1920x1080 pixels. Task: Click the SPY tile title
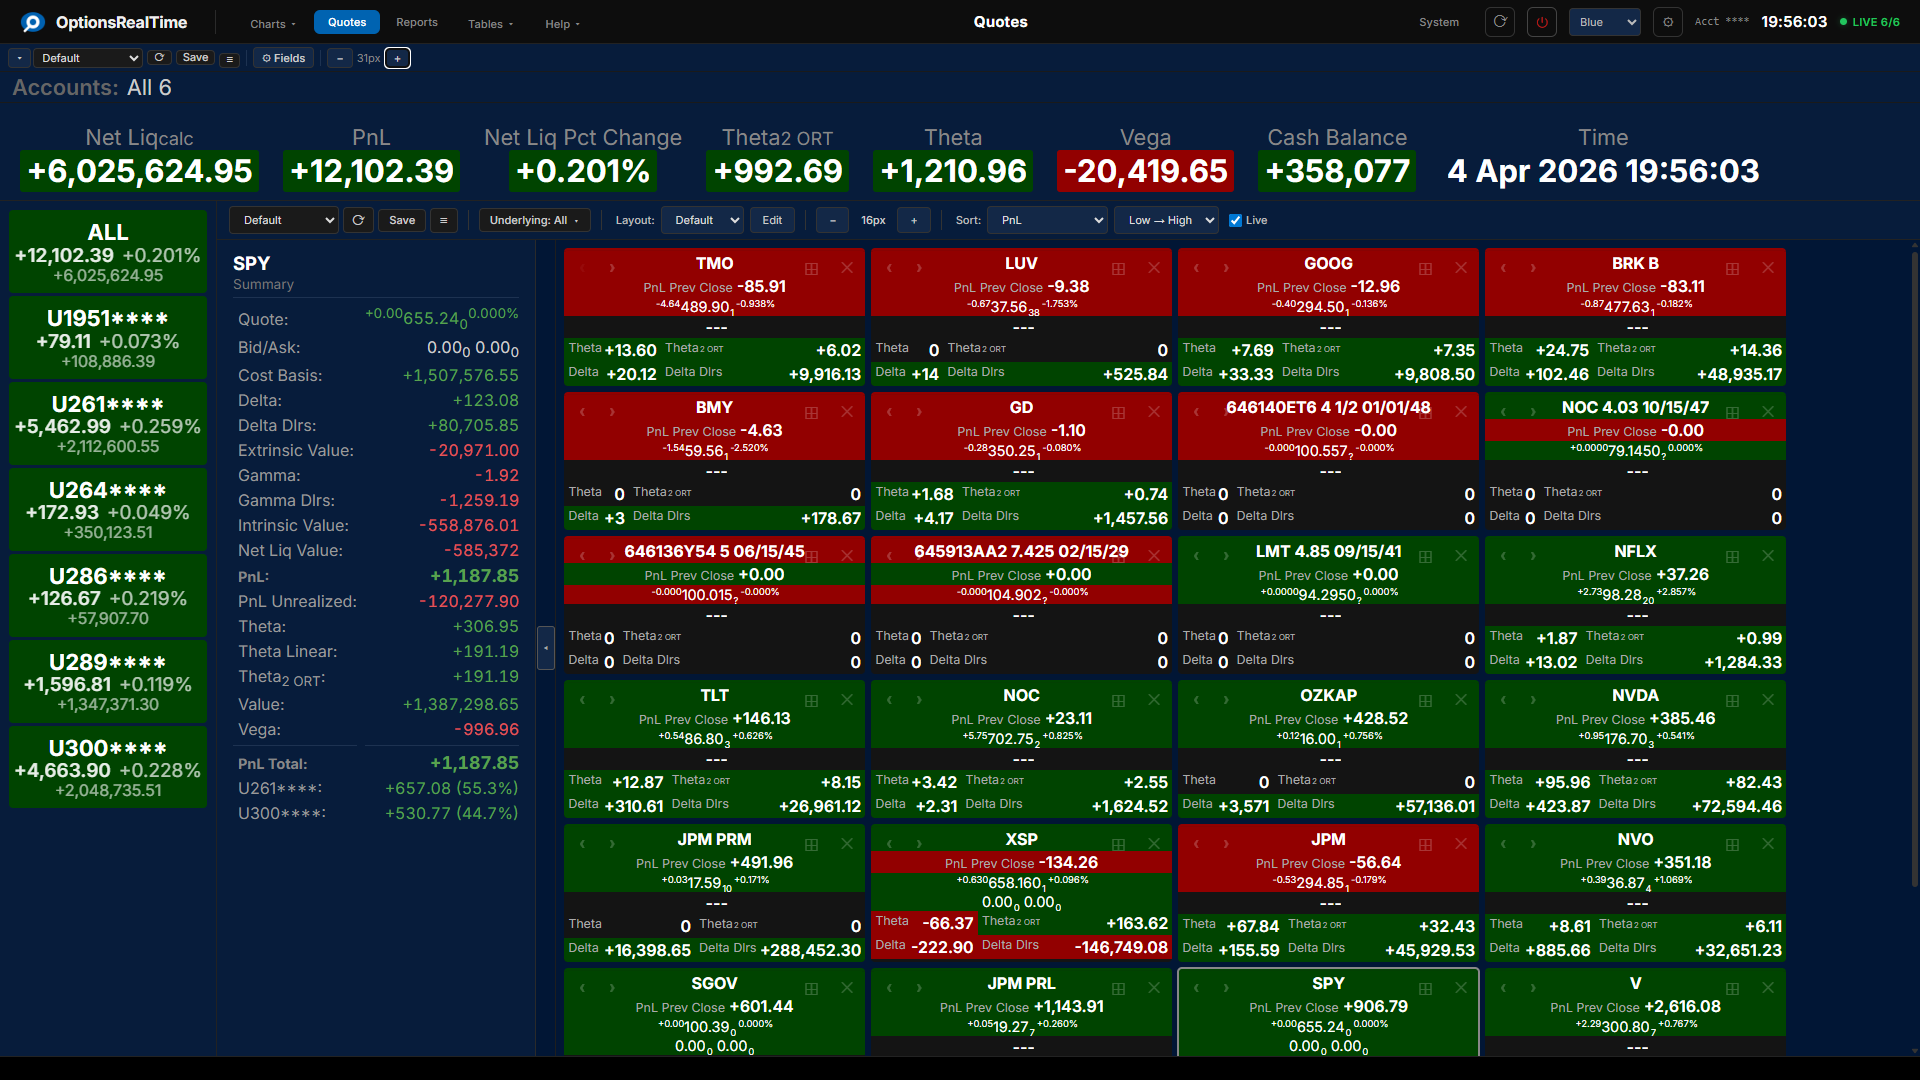point(1328,983)
